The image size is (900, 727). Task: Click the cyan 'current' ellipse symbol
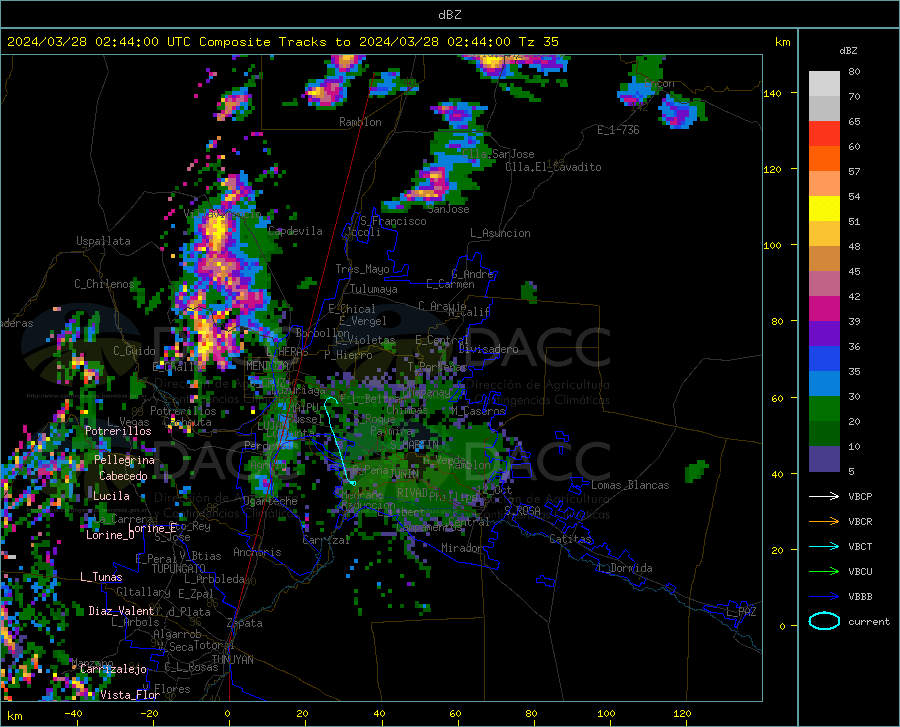(x=824, y=621)
